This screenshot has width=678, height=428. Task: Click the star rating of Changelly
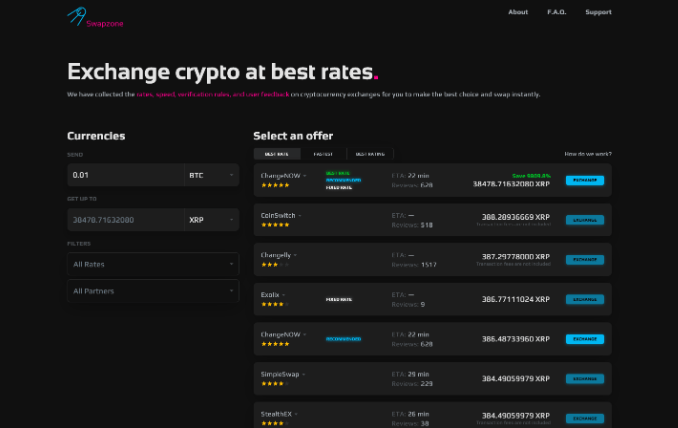click(275, 265)
